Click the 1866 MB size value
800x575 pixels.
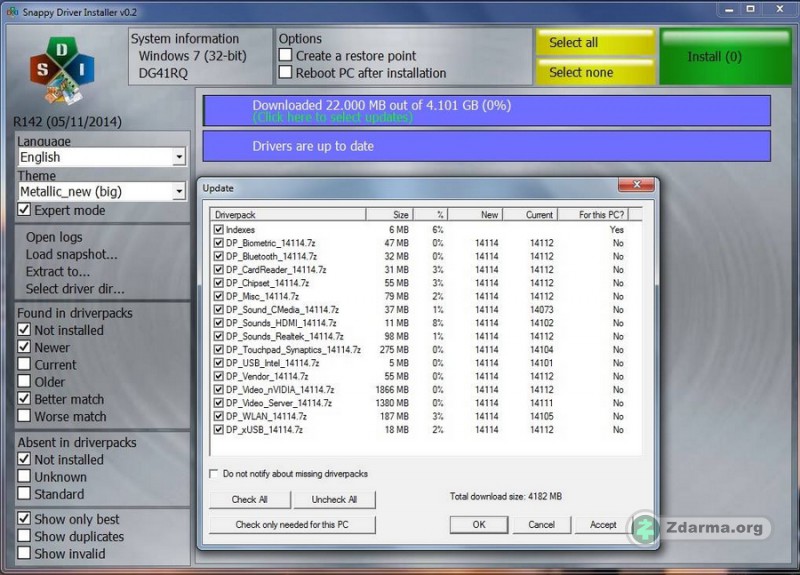point(392,389)
